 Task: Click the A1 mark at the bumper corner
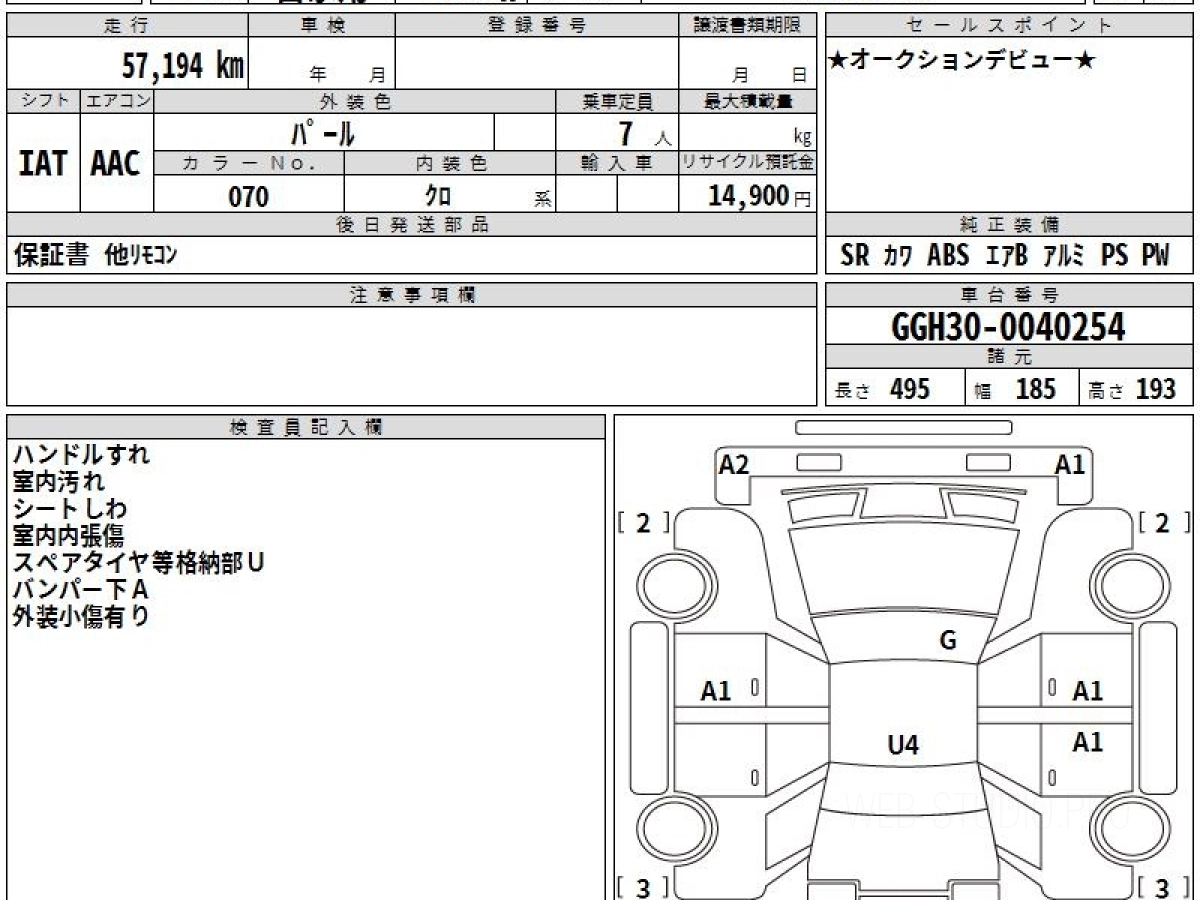point(1070,464)
